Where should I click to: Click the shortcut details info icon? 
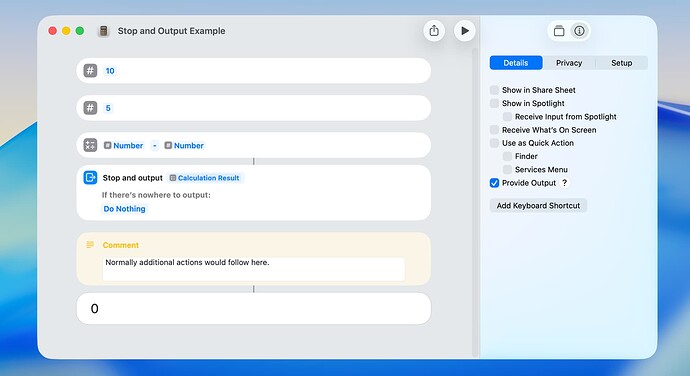tap(579, 31)
